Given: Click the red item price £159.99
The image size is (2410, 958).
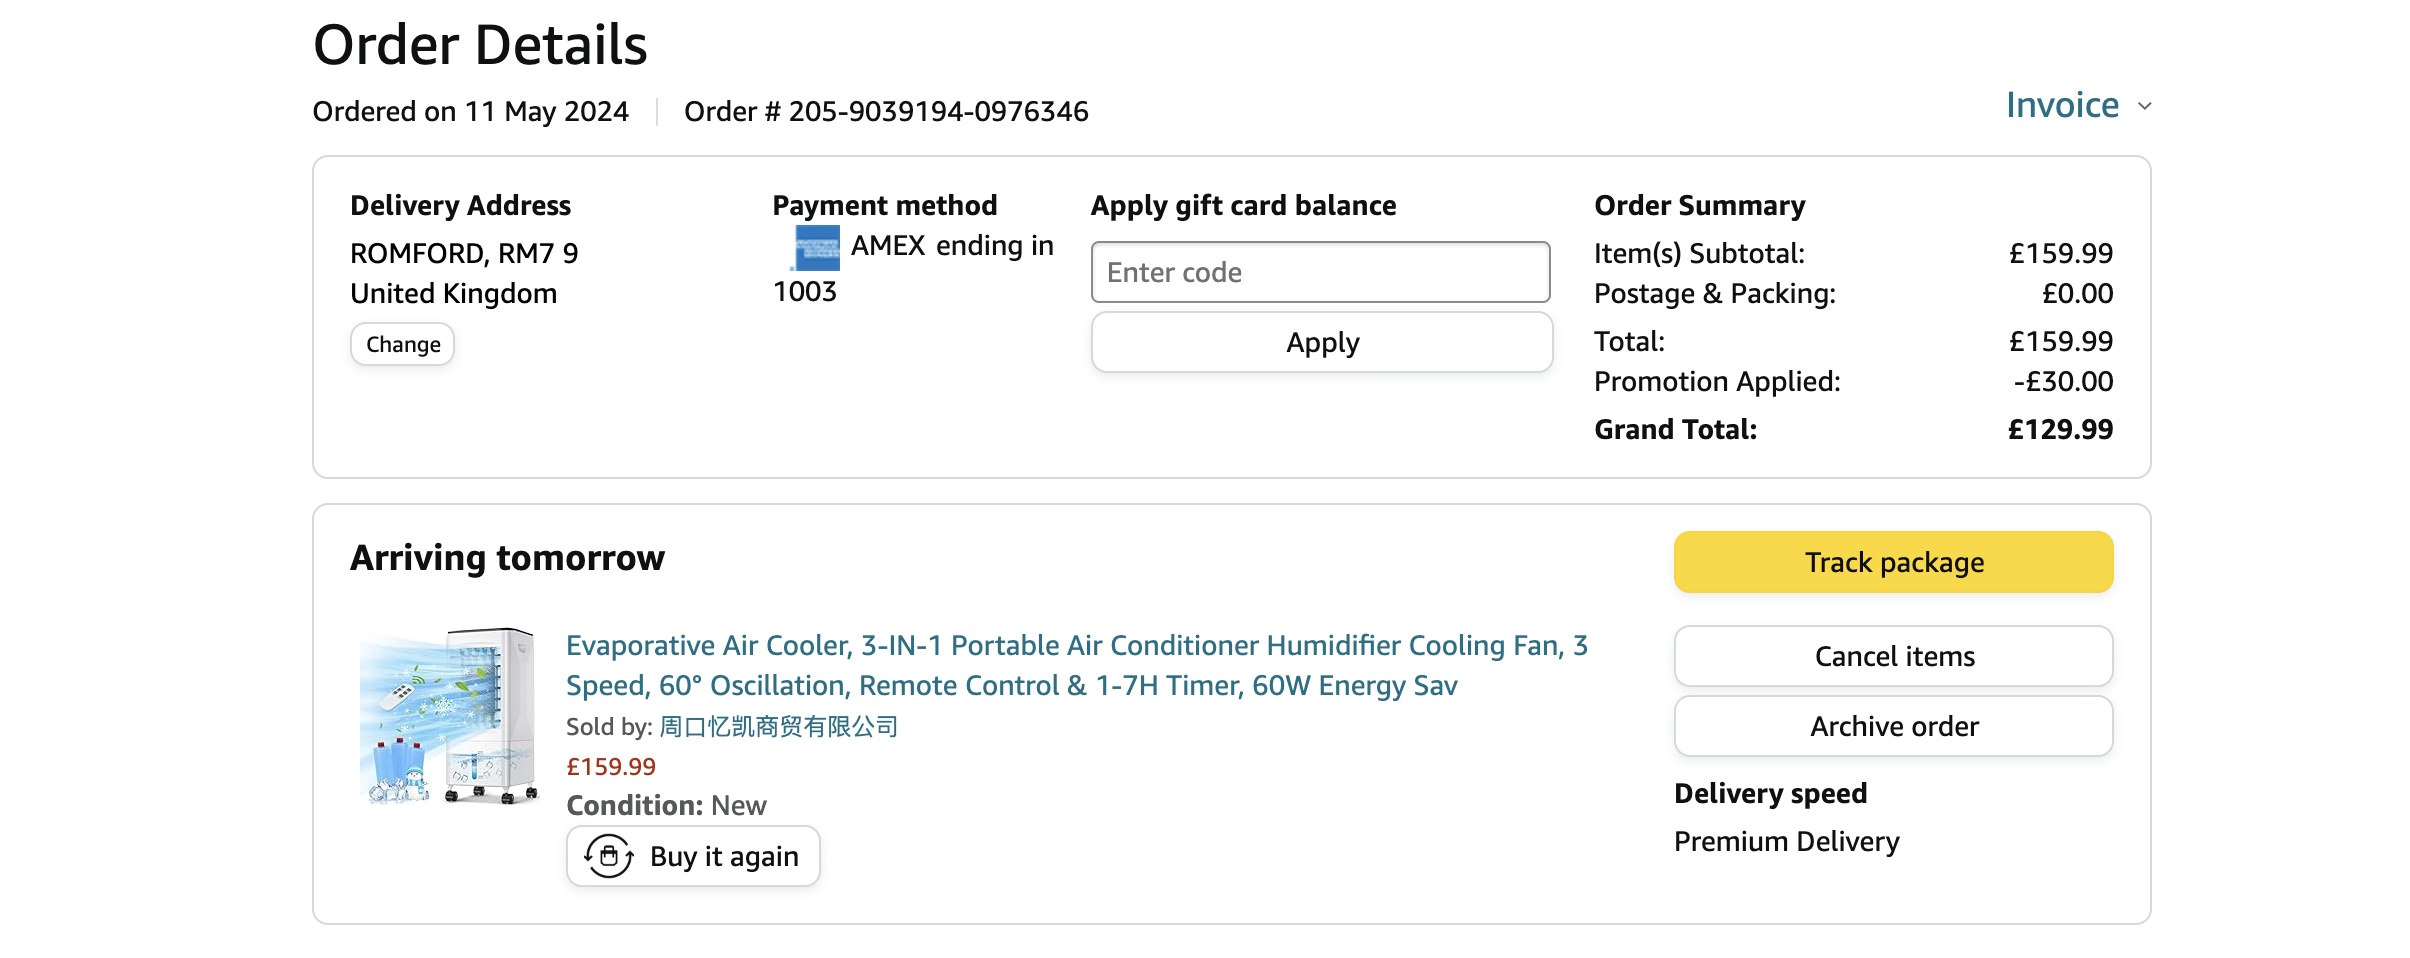Looking at the screenshot, I should pos(611,767).
